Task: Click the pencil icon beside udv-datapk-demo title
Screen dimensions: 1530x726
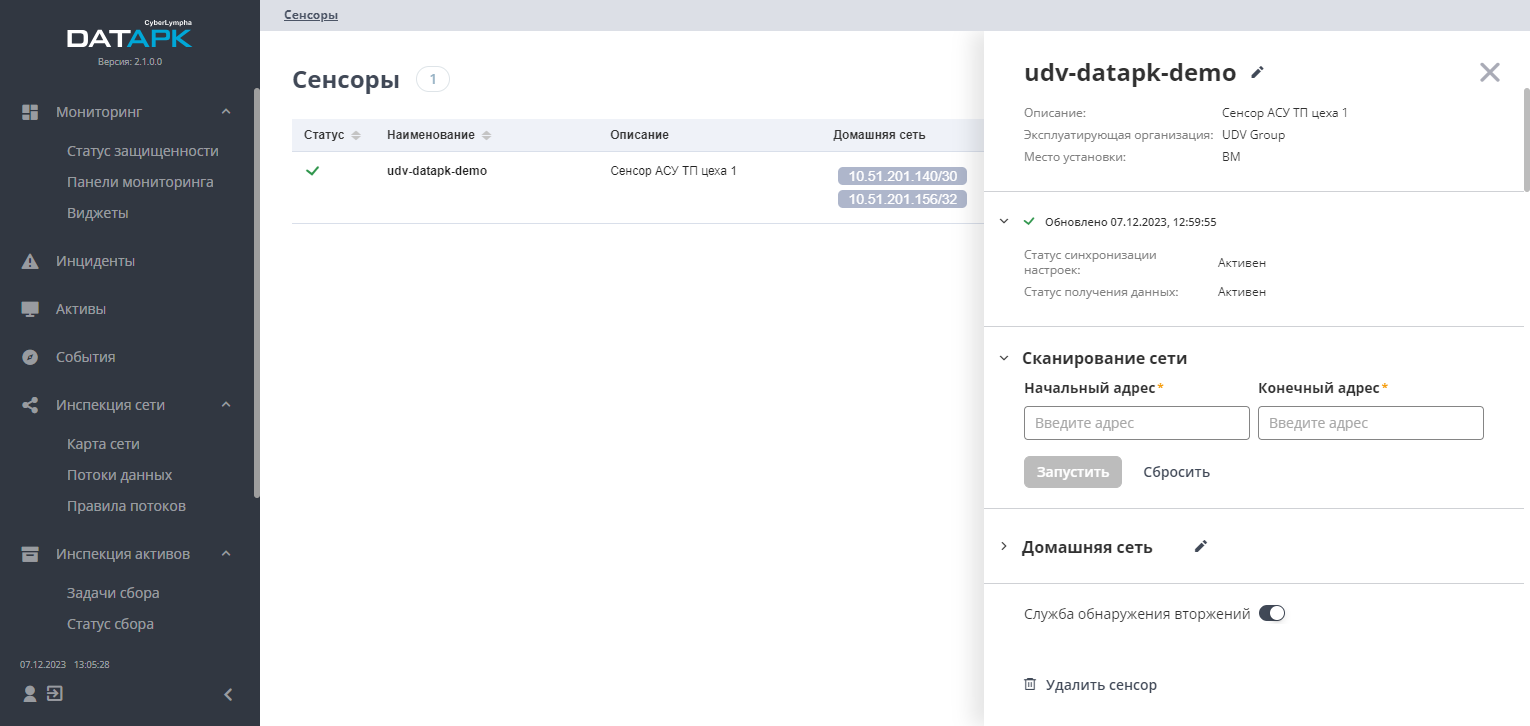Action: (1258, 72)
